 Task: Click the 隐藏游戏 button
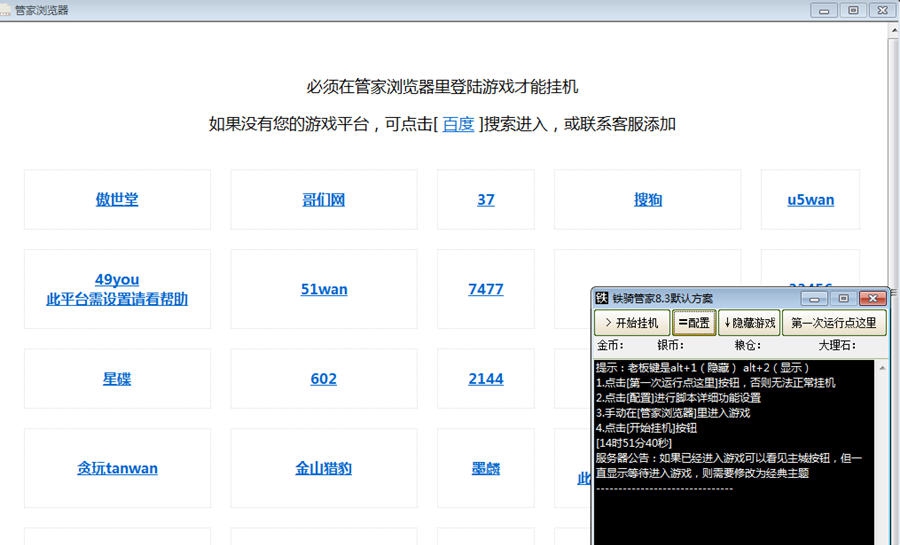[x=749, y=323]
